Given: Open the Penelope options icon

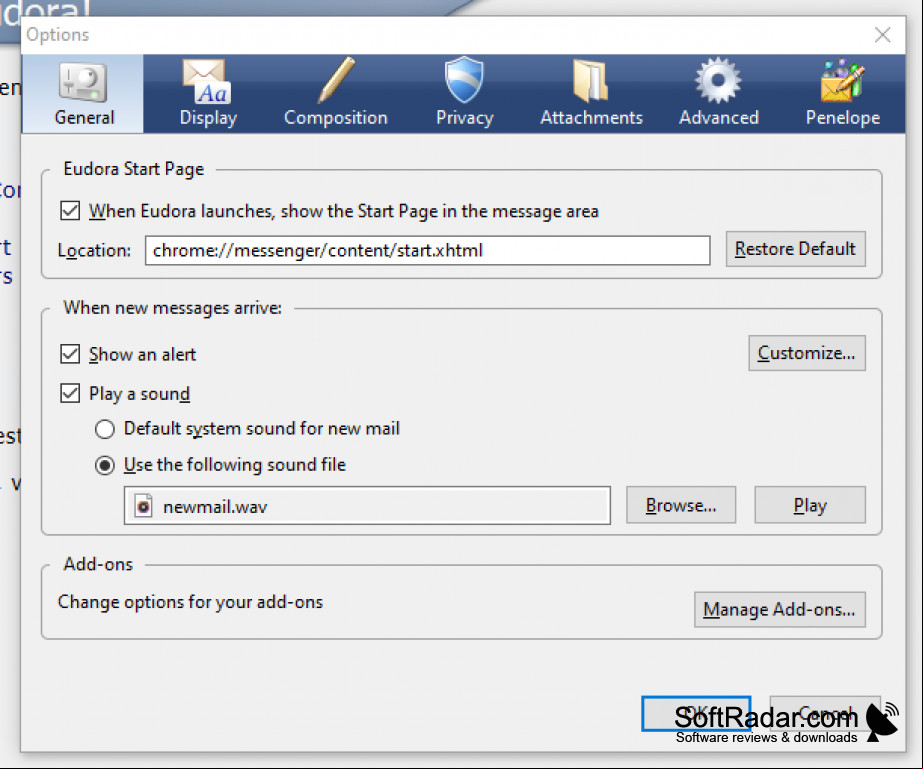Looking at the screenshot, I should coord(843,81).
